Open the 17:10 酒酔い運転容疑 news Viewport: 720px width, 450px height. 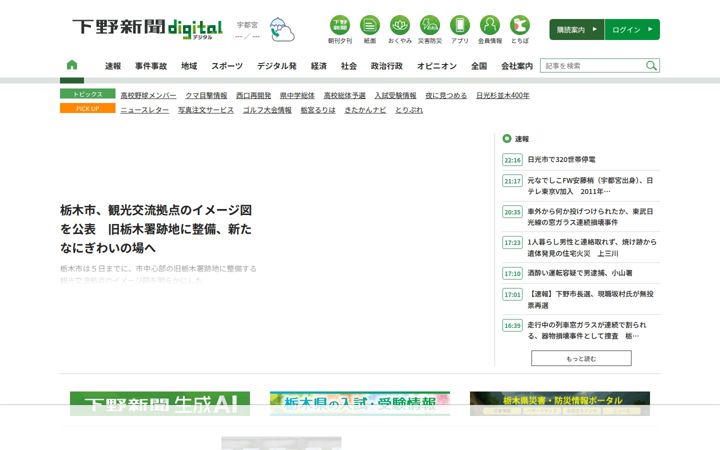click(581, 273)
